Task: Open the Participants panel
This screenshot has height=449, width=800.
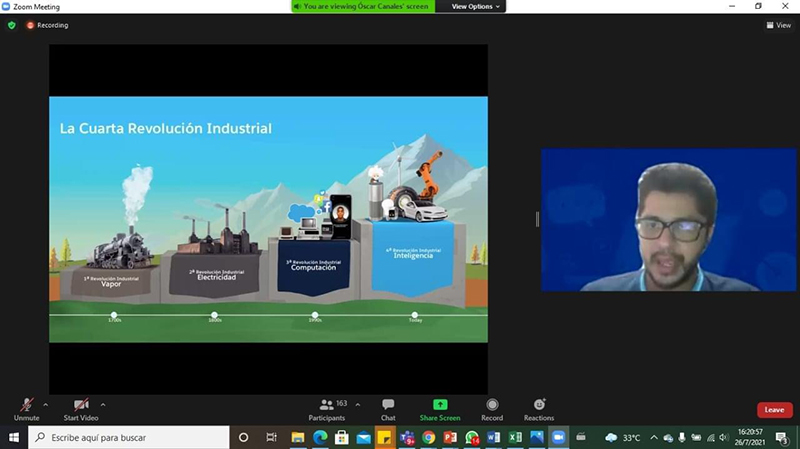Action: coord(327,407)
